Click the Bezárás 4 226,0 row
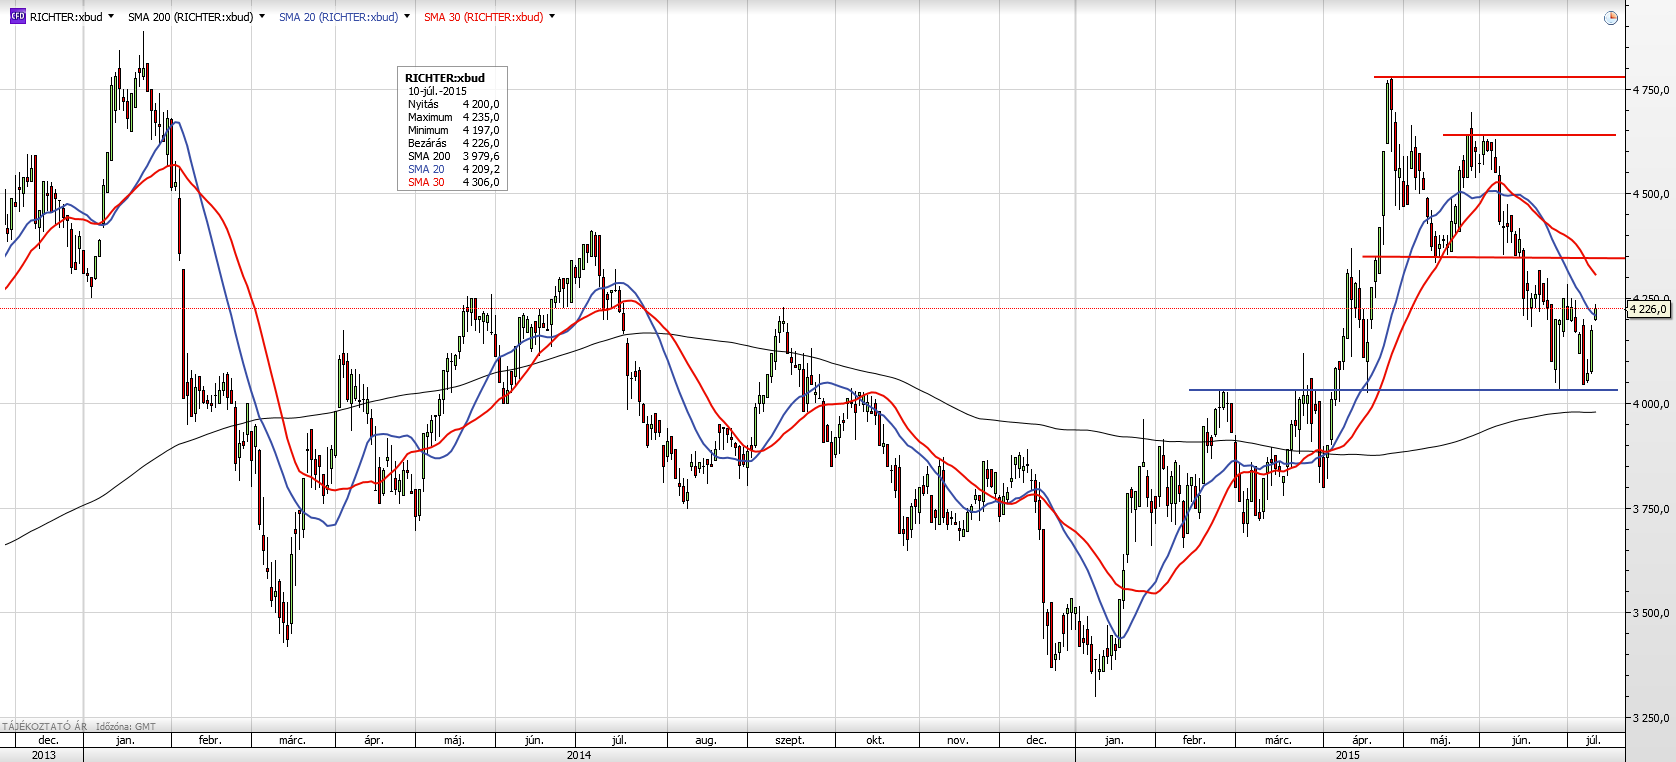This screenshot has width=1676, height=762. pyautogui.click(x=453, y=143)
